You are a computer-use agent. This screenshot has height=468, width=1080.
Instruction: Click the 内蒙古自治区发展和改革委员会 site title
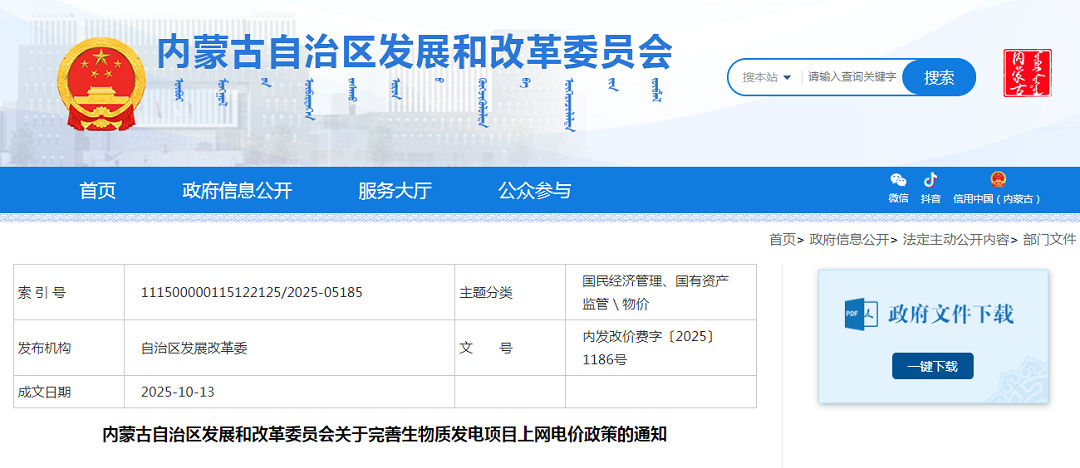[415, 50]
